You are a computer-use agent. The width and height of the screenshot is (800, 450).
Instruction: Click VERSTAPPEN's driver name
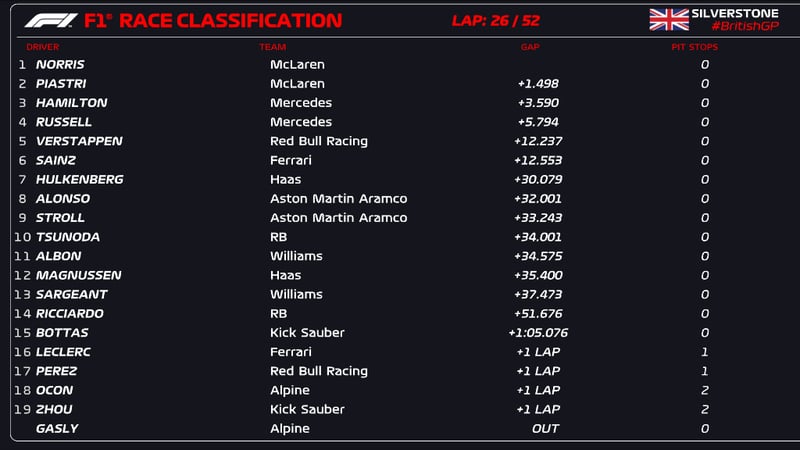click(x=79, y=141)
